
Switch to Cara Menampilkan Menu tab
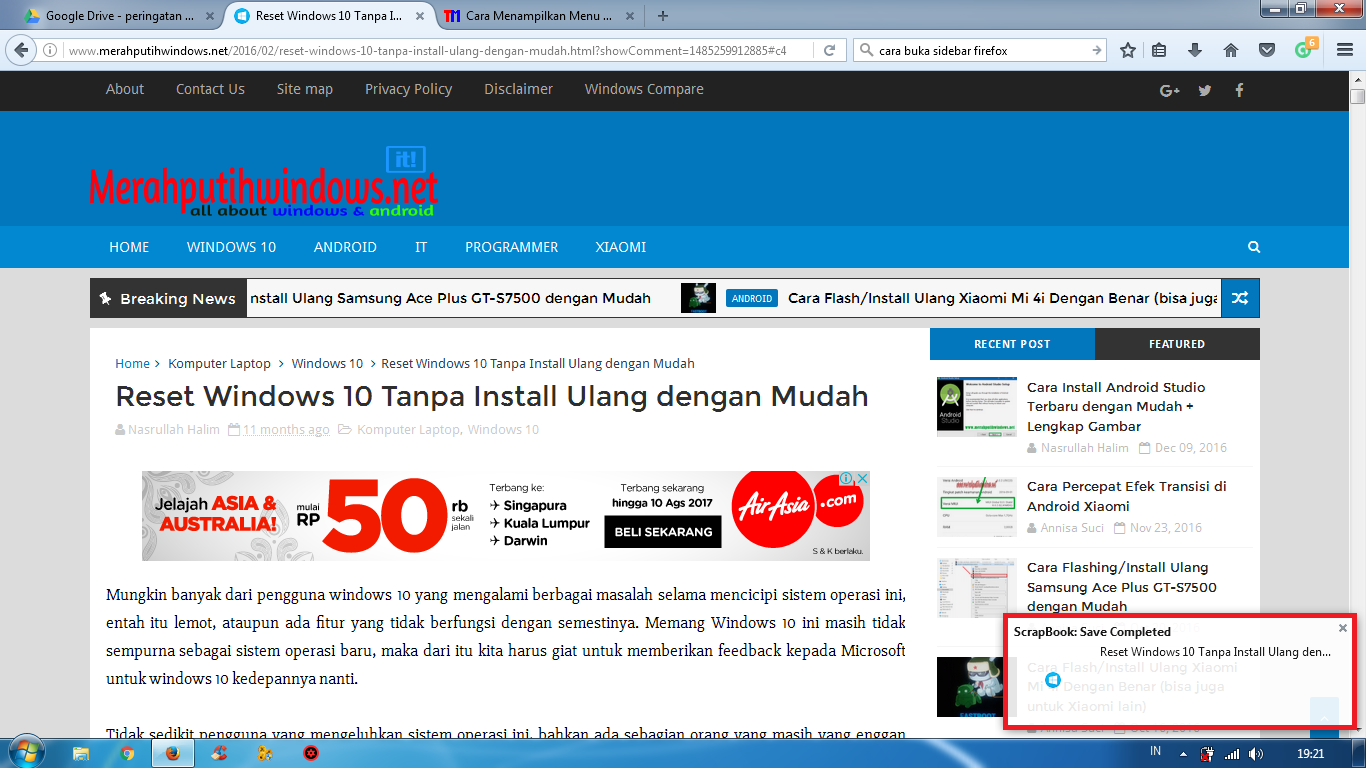(539, 16)
